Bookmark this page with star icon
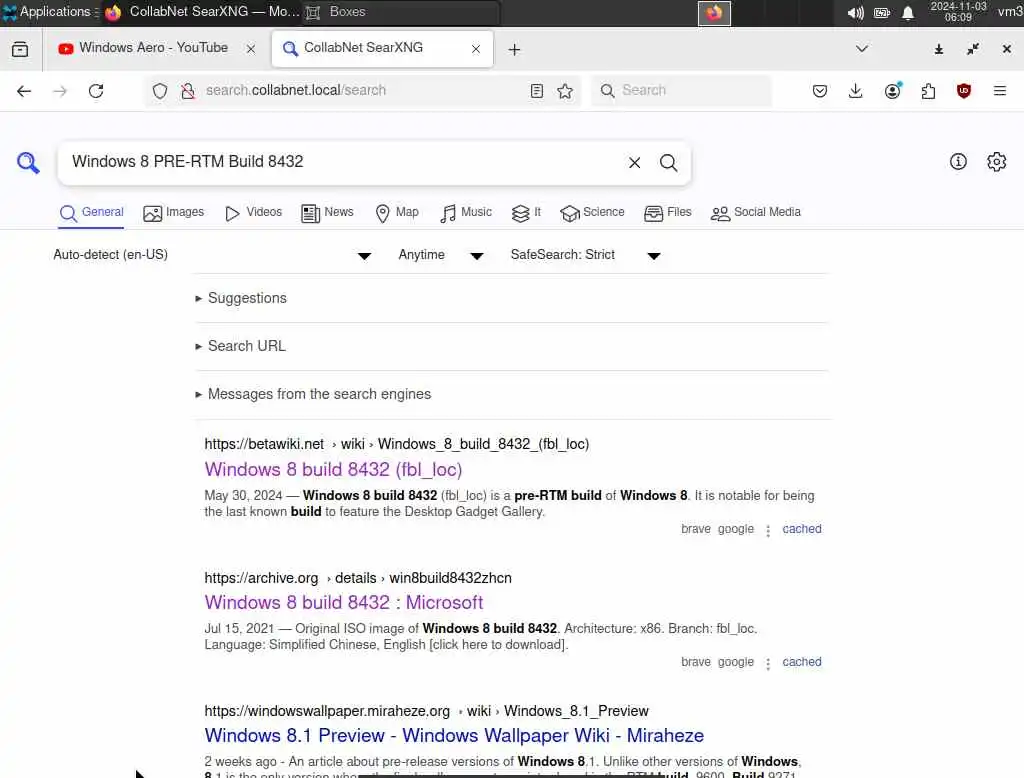 click(x=565, y=91)
